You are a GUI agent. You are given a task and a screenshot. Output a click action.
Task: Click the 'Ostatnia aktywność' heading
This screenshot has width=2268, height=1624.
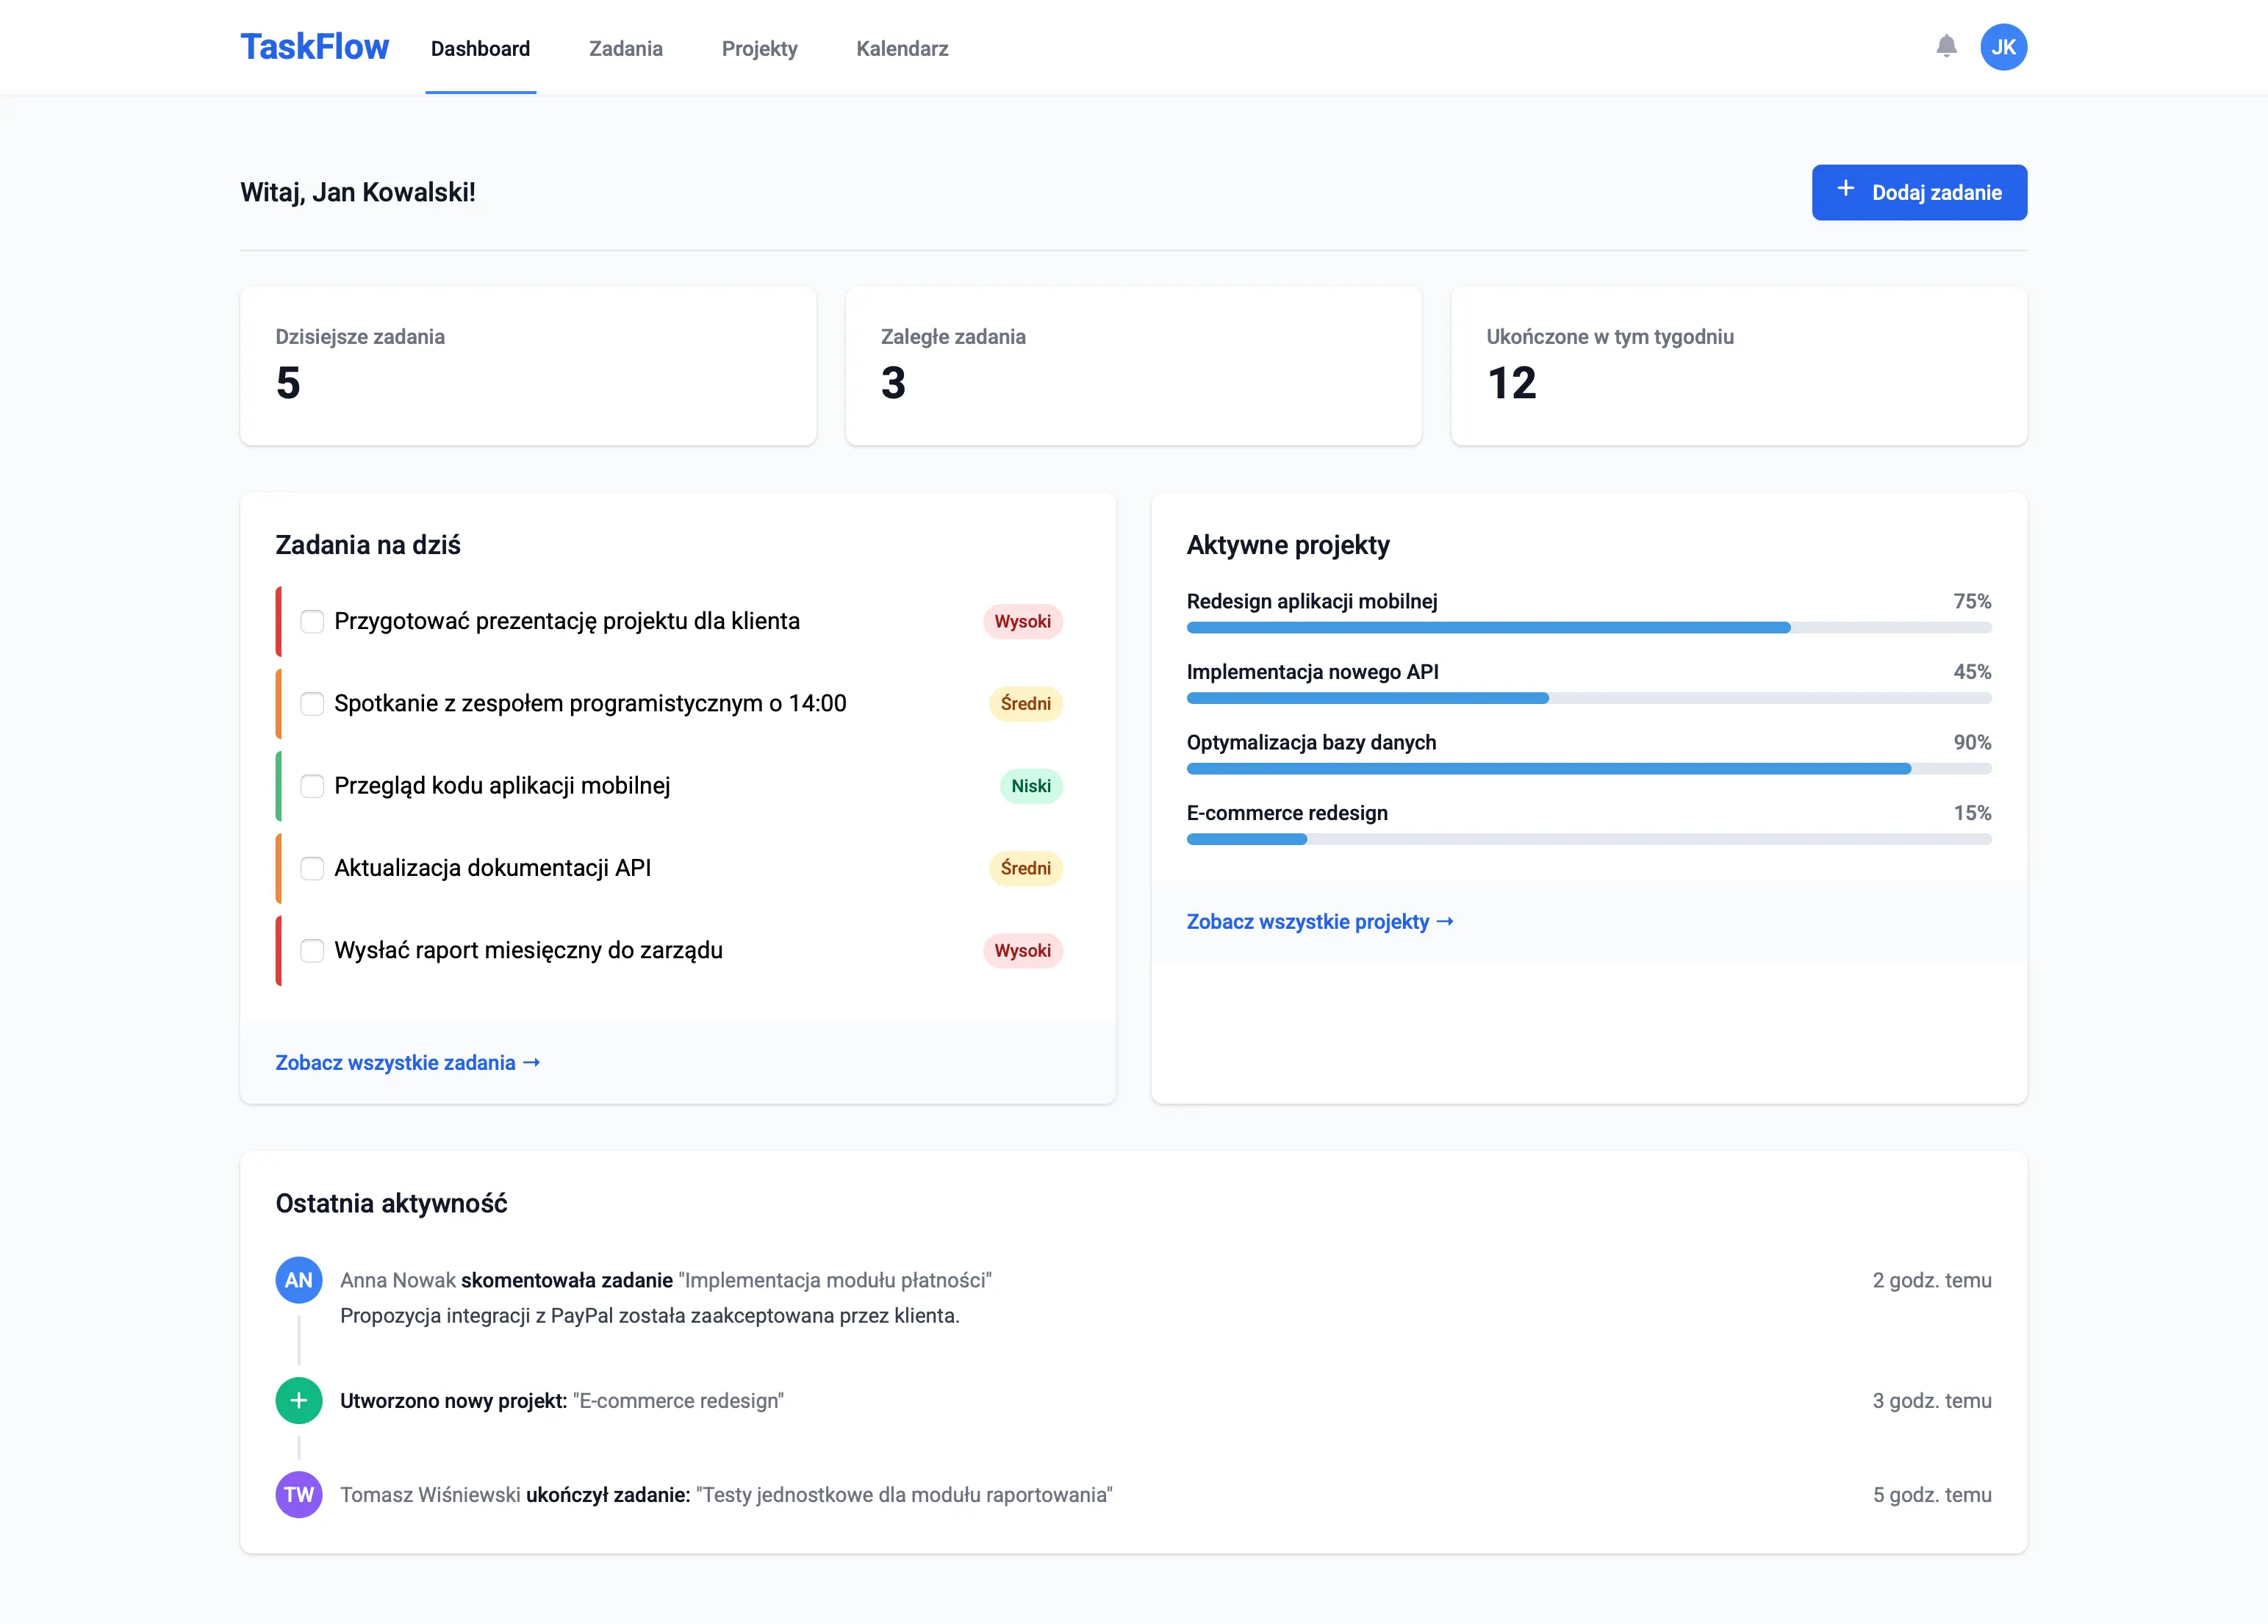pyautogui.click(x=391, y=1203)
